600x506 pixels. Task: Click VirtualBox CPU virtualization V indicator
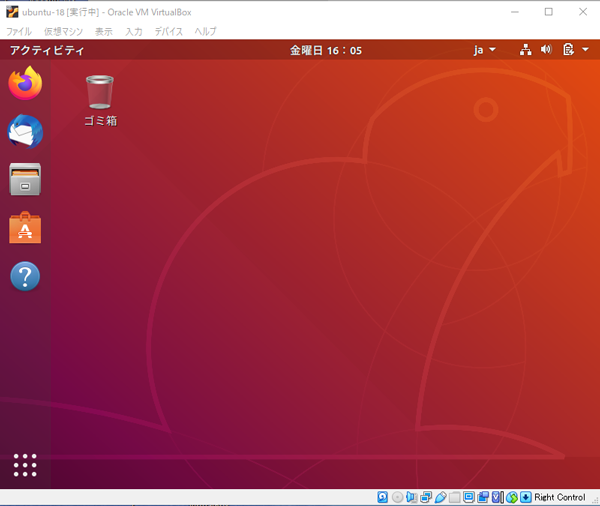point(497,497)
